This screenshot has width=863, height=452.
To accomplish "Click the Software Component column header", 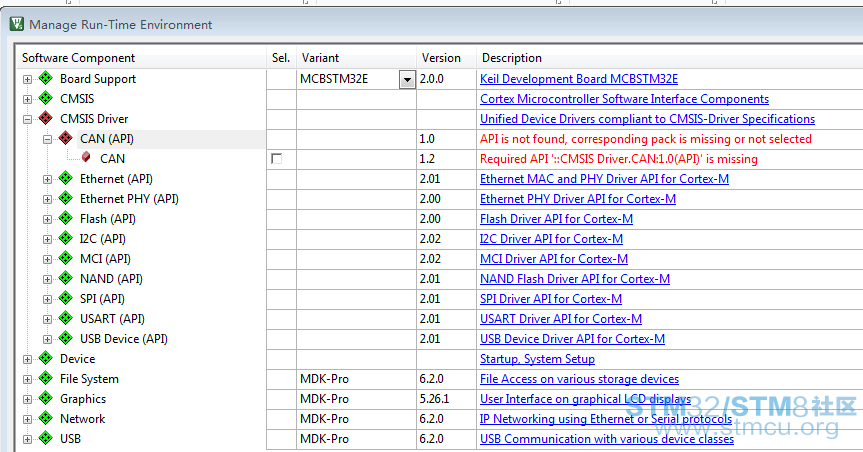I will pos(141,58).
